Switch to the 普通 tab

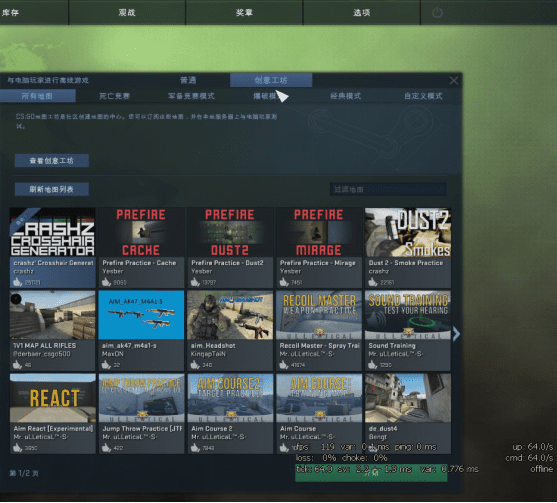(188, 80)
